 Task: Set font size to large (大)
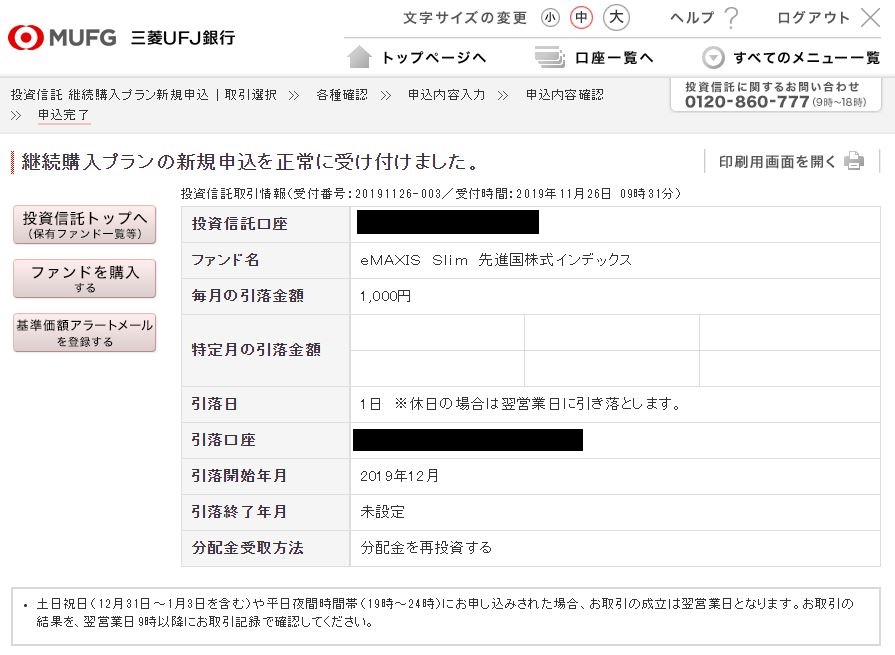pyautogui.click(x=616, y=18)
